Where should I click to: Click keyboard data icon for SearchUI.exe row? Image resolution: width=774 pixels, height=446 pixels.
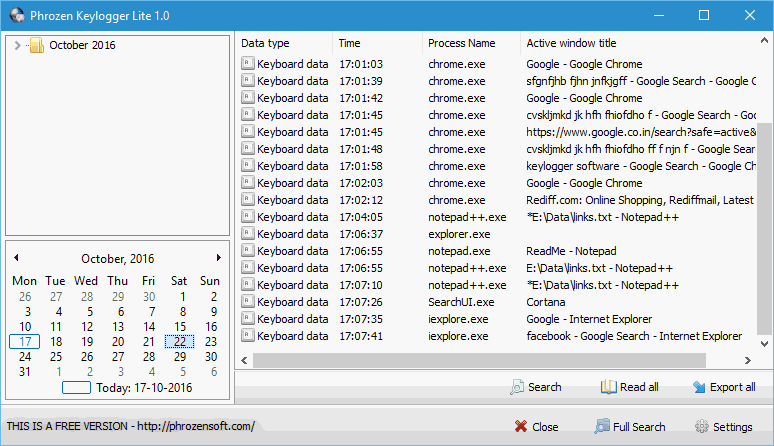(x=247, y=301)
